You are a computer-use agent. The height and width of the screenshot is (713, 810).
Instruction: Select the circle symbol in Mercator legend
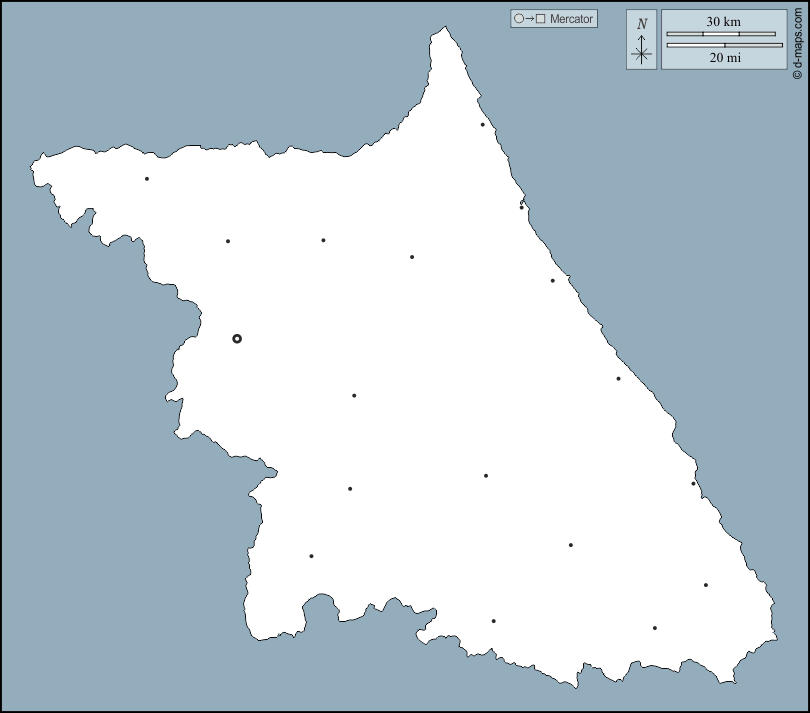(518, 19)
